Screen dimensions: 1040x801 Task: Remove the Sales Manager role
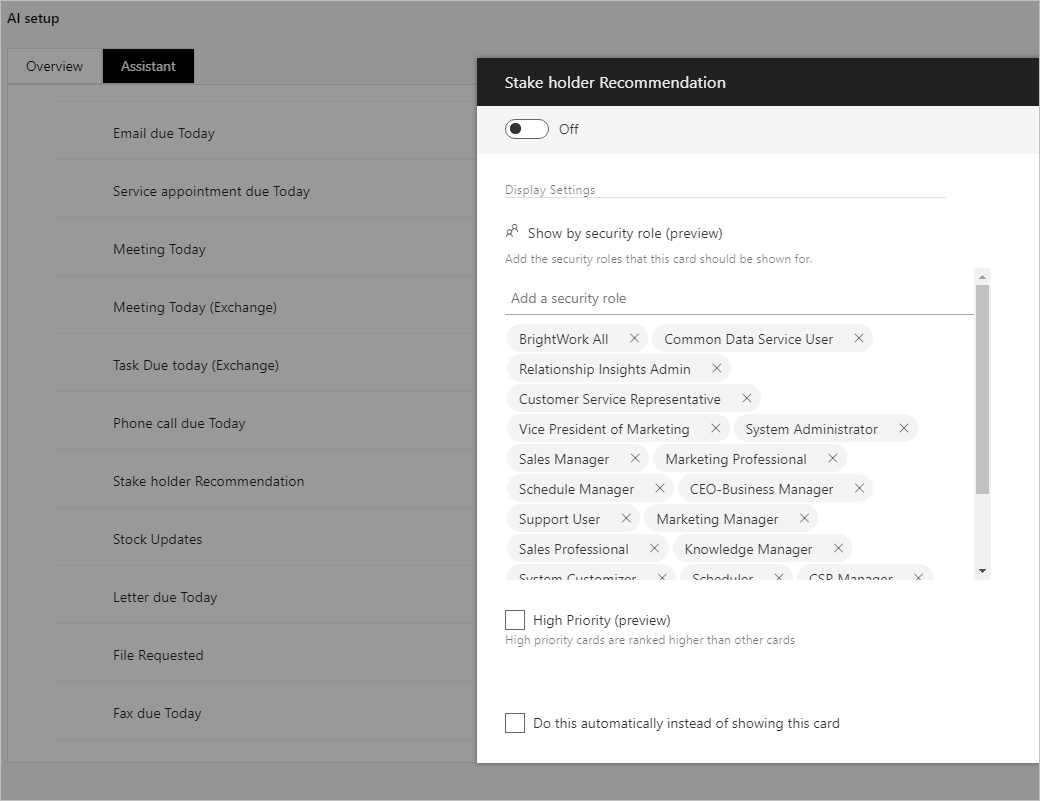tap(635, 458)
